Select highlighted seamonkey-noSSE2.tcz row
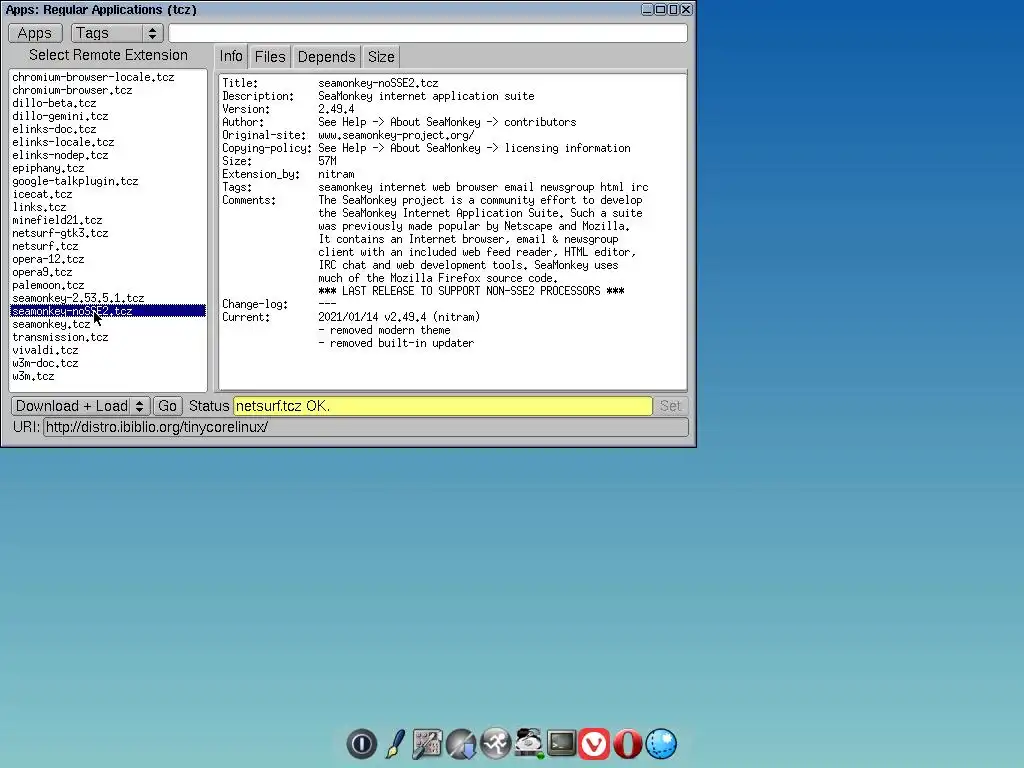 click(108, 311)
